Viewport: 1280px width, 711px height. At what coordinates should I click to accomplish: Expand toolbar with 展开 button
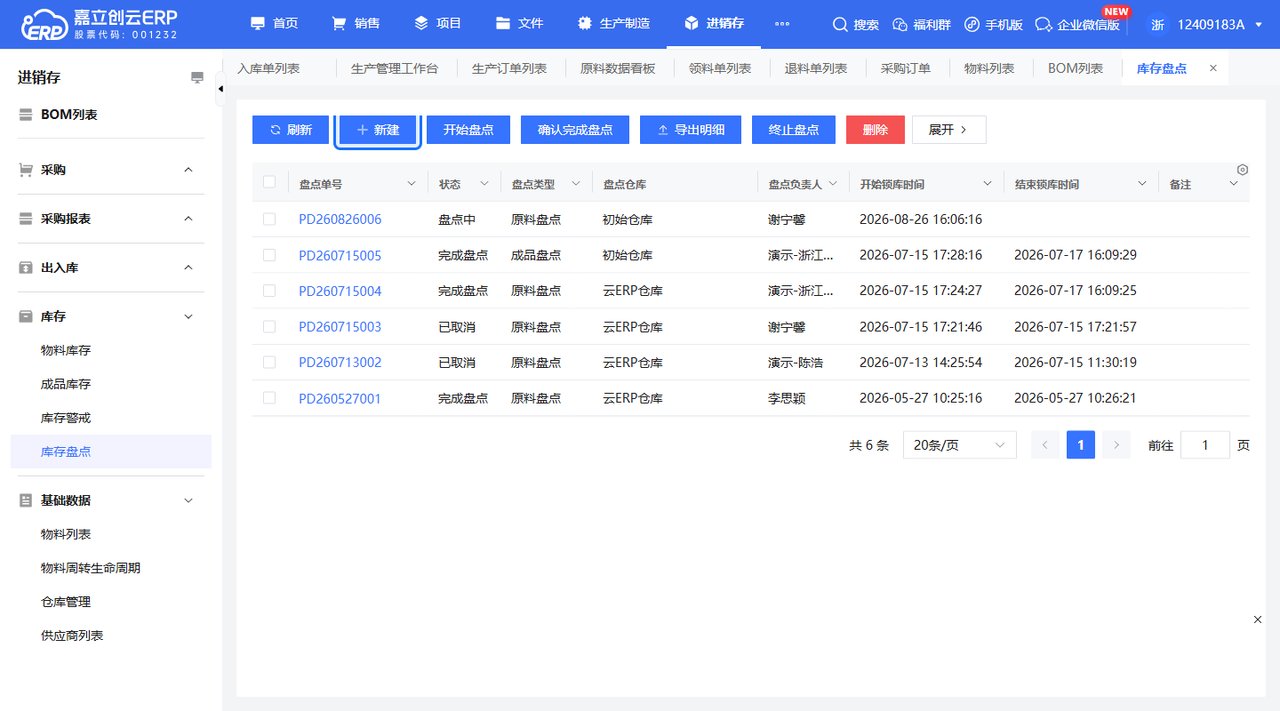pos(949,130)
